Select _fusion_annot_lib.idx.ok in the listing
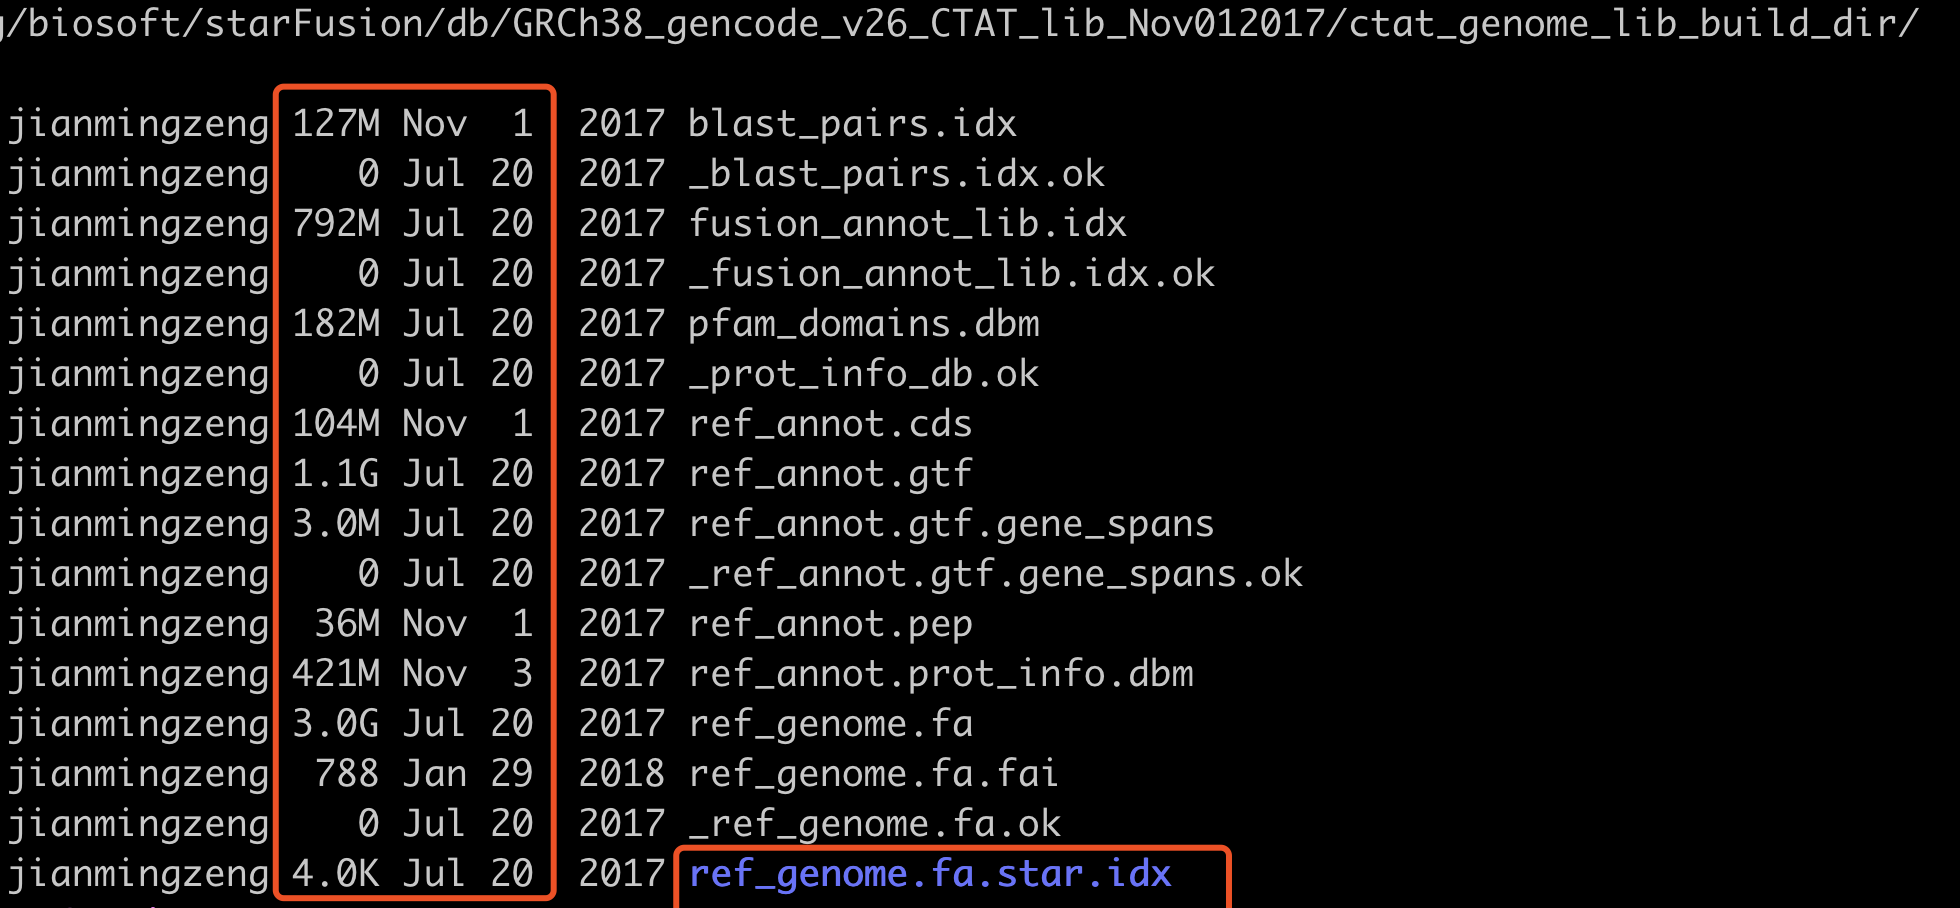This screenshot has height=908, width=1960. [x=951, y=274]
